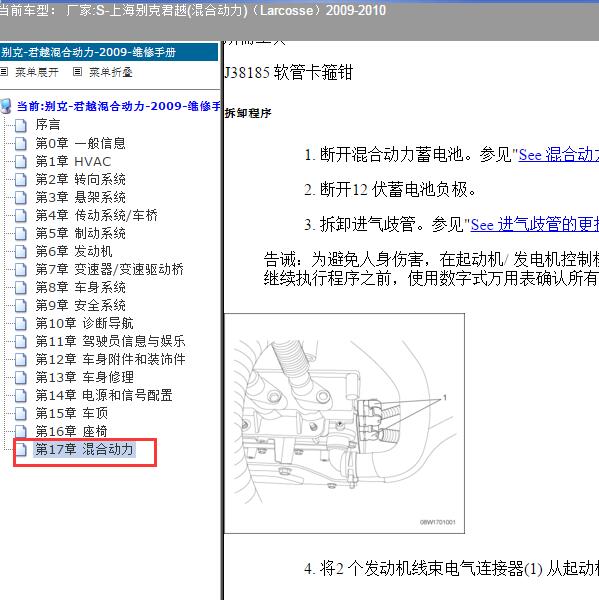Click the 菜单展开 expand-menu icon

[x=4, y=72]
